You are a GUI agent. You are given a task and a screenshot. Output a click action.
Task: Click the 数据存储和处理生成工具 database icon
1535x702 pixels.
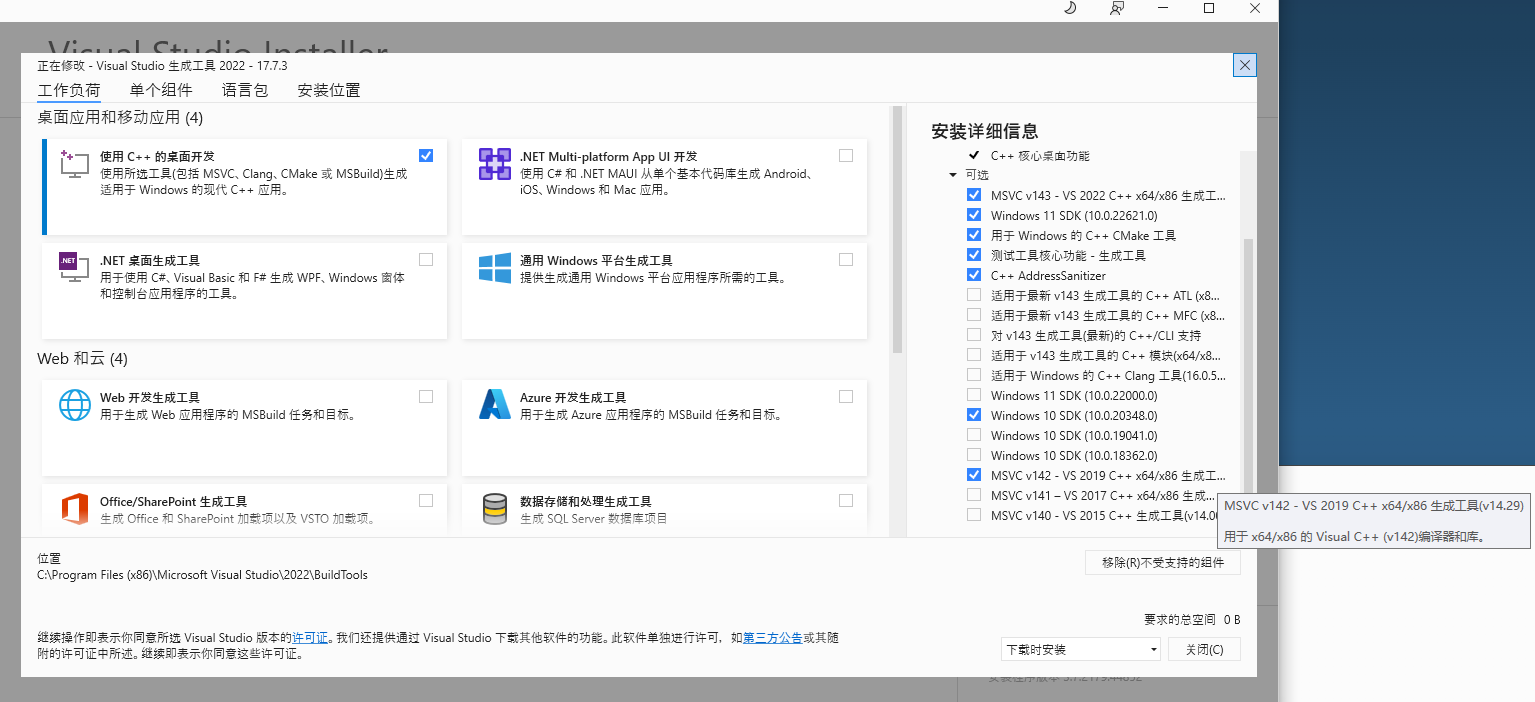[495, 509]
